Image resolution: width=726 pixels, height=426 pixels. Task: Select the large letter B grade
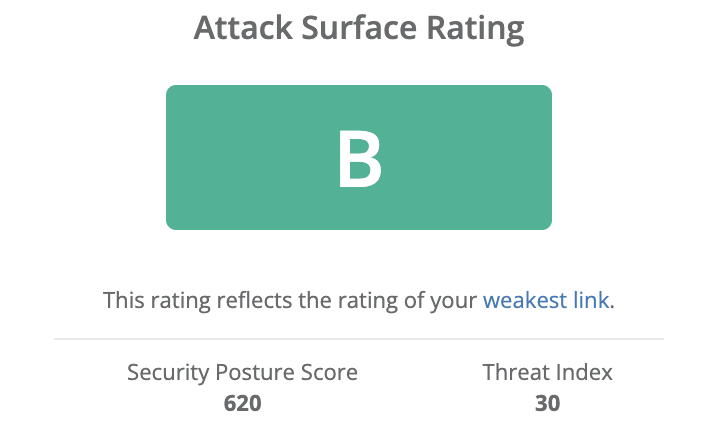coord(359,159)
